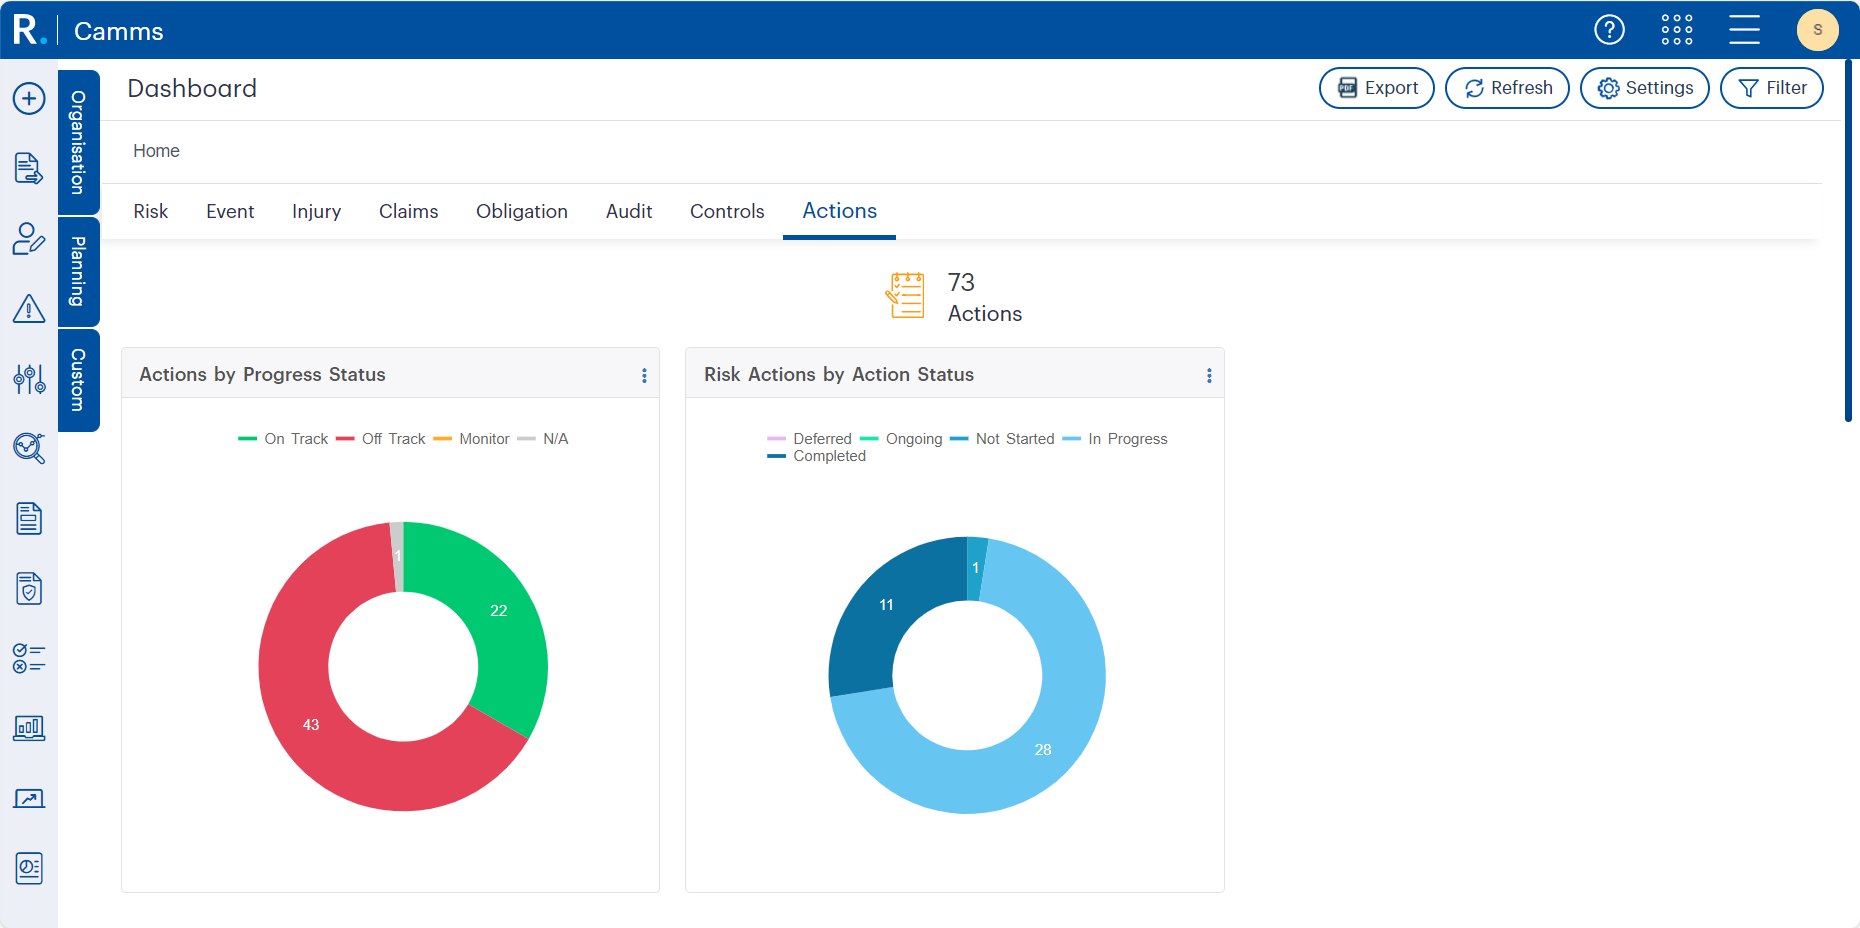This screenshot has height=928, width=1860.
Task: Click the Export button
Action: pyautogui.click(x=1377, y=88)
